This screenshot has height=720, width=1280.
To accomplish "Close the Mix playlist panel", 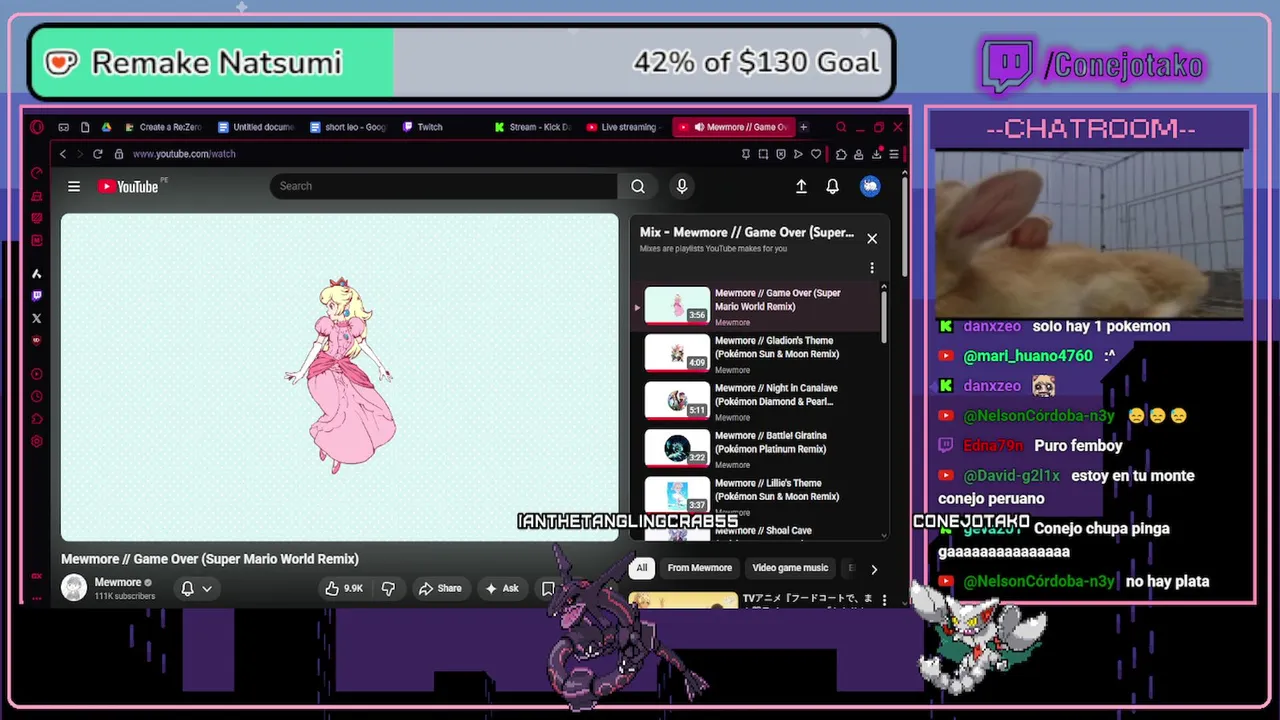I will coord(872,238).
